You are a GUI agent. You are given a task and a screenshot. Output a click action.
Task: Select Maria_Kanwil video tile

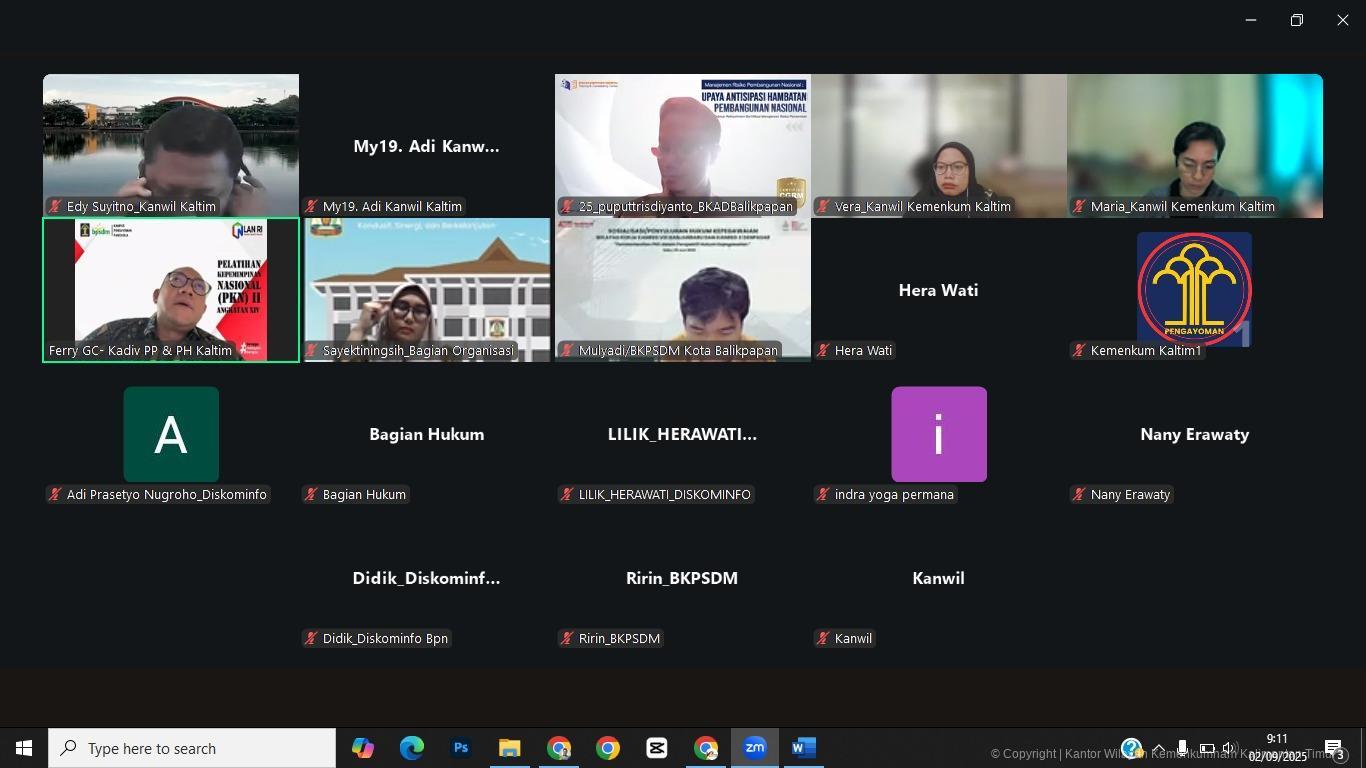[1195, 145]
